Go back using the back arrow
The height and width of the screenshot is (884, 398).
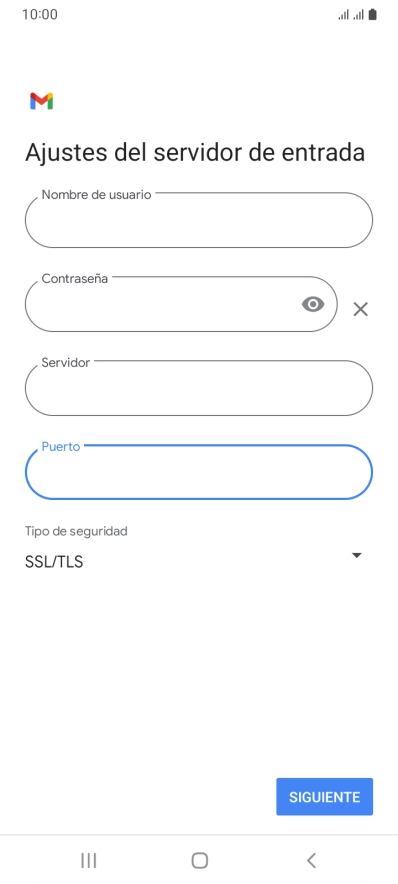pos(311,860)
